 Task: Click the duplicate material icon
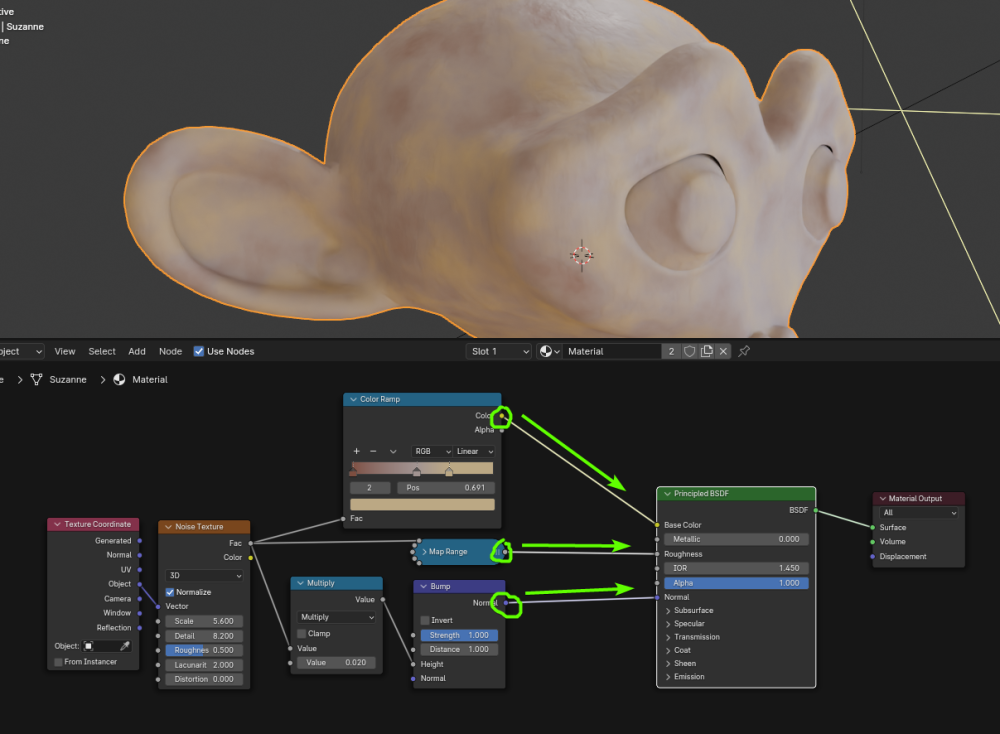pos(706,351)
